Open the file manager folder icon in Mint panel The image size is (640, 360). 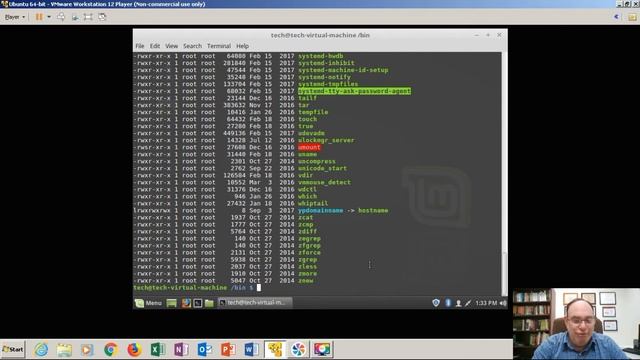209,303
